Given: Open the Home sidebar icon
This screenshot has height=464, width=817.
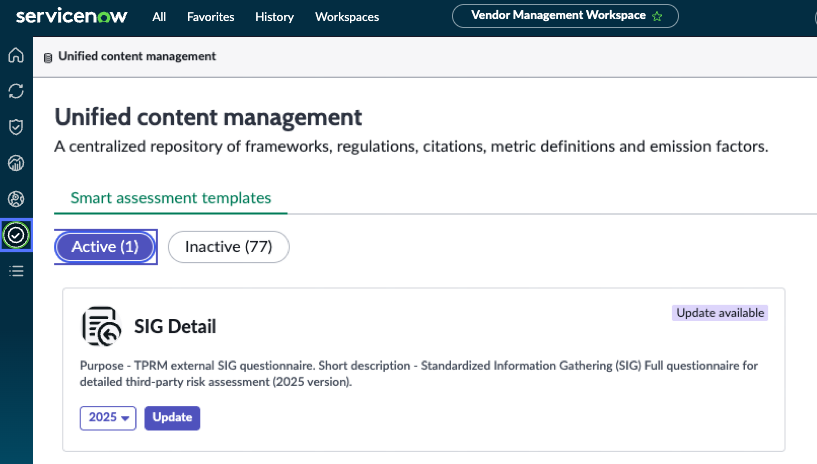Looking at the screenshot, I should (x=16, y=55).
